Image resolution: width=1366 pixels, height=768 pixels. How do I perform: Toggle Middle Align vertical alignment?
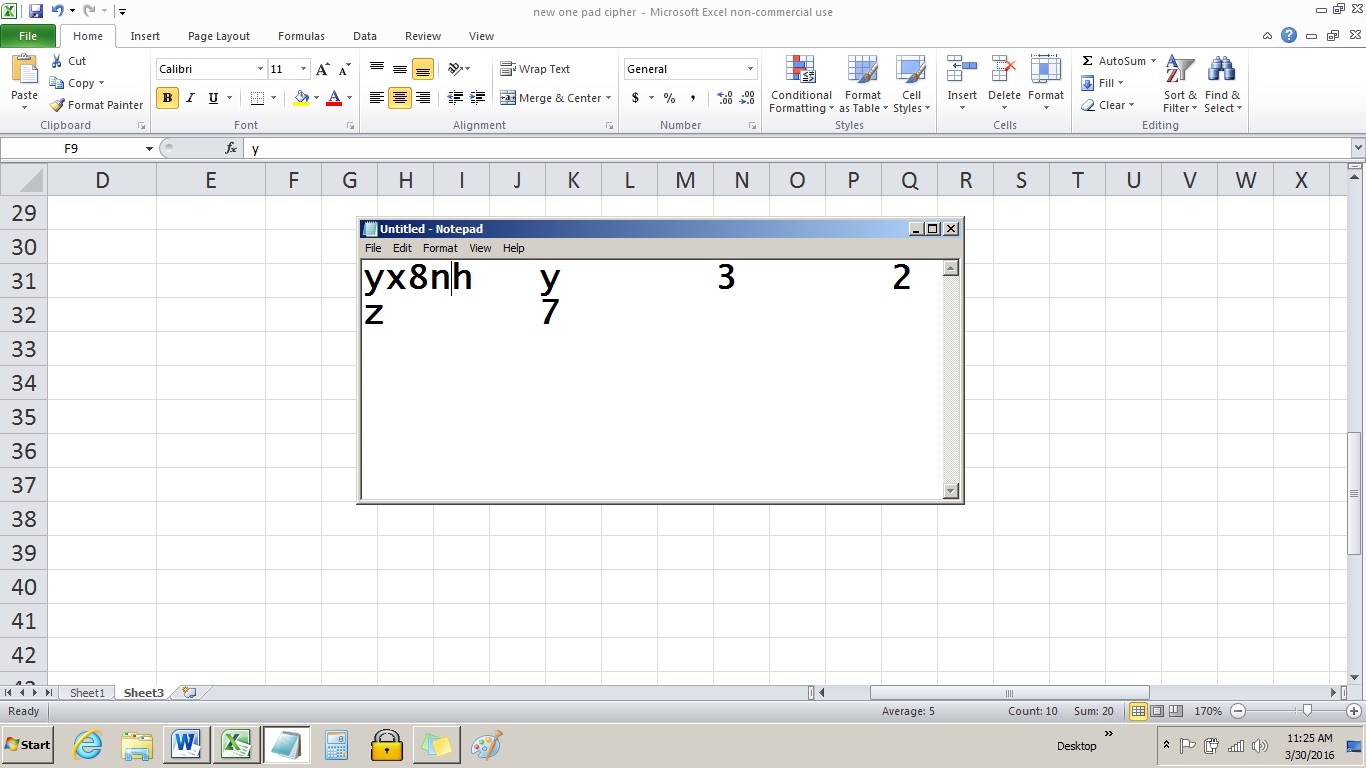[400, 69]
